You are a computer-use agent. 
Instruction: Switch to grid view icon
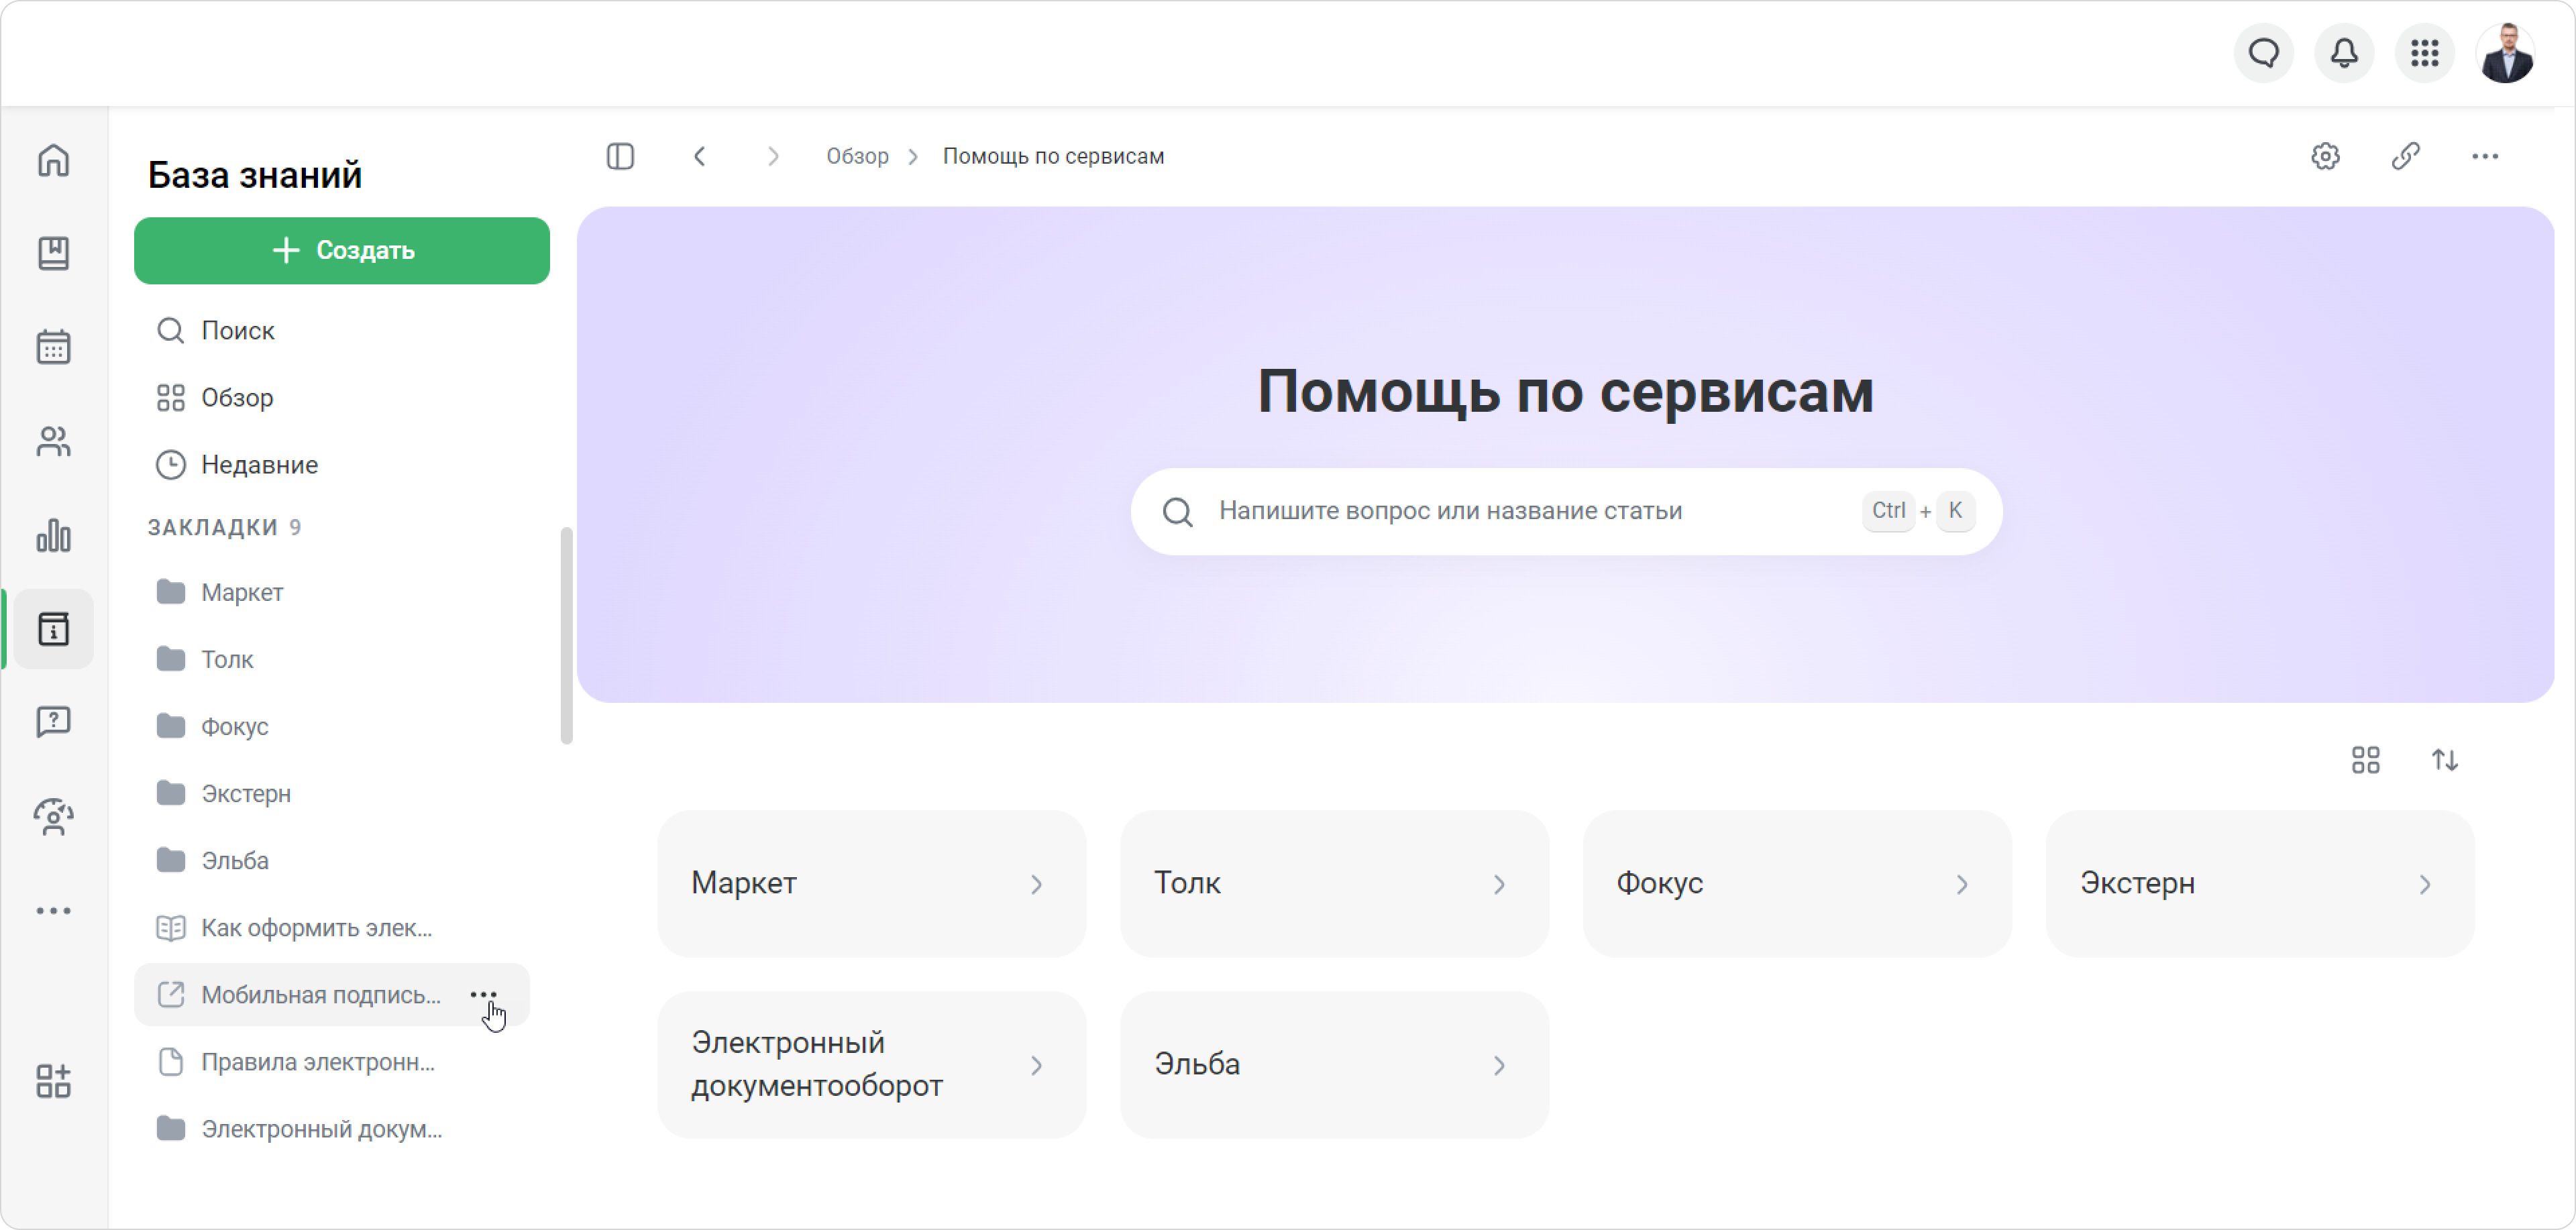click(x=2365, y=760)
